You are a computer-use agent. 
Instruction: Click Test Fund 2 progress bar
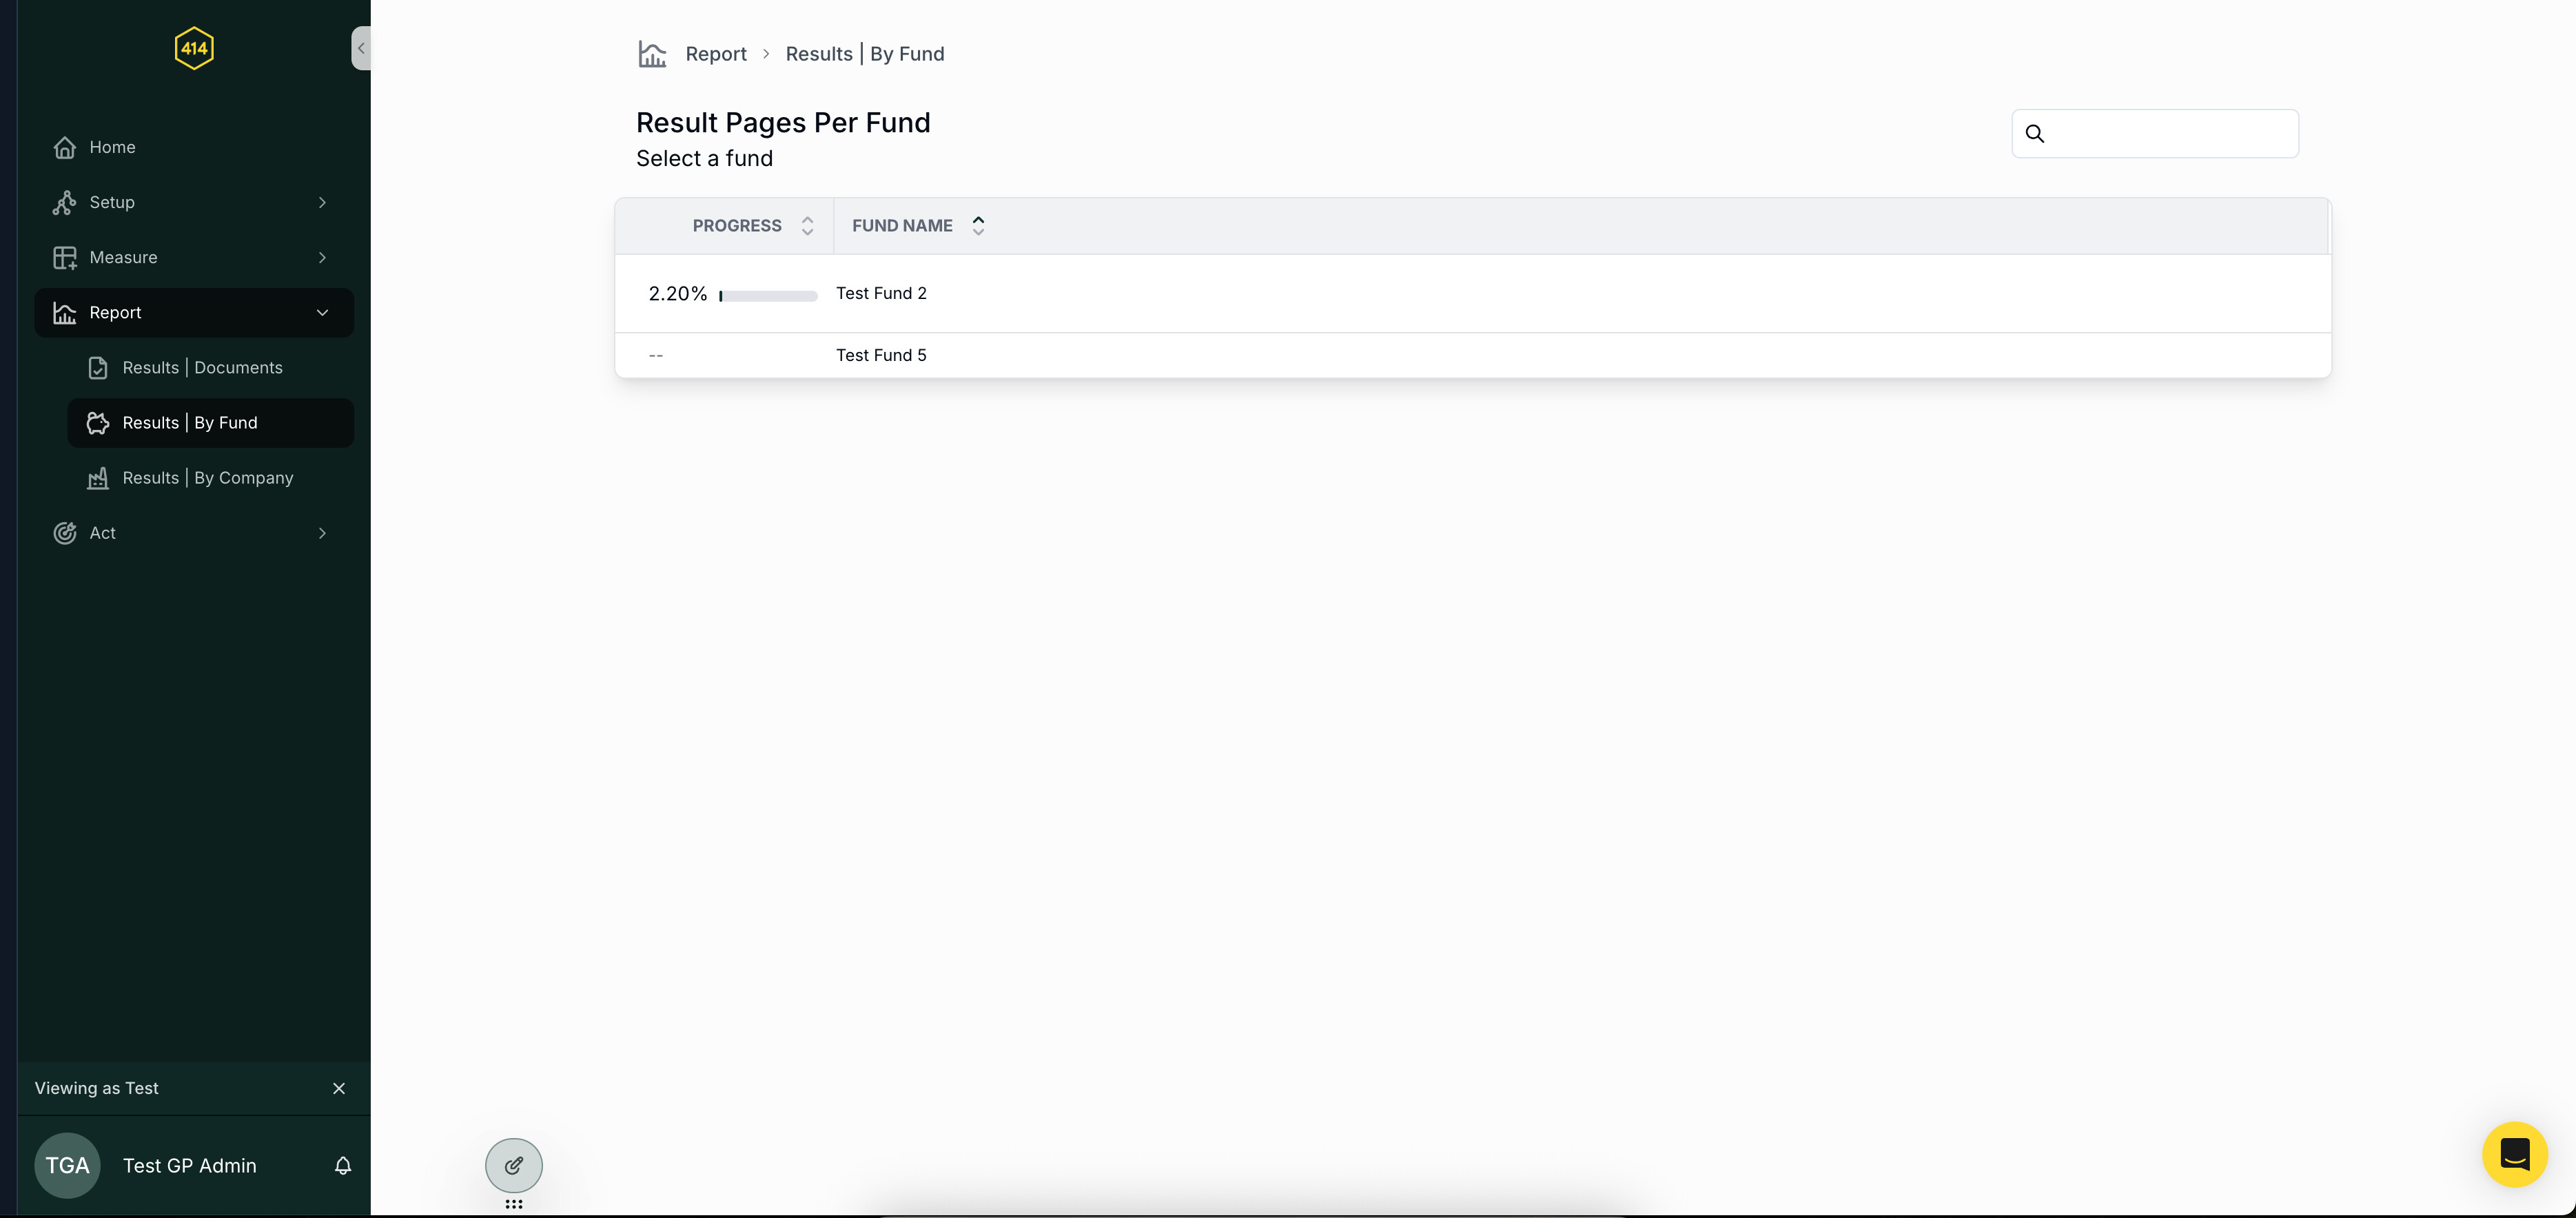click(768, 296)
